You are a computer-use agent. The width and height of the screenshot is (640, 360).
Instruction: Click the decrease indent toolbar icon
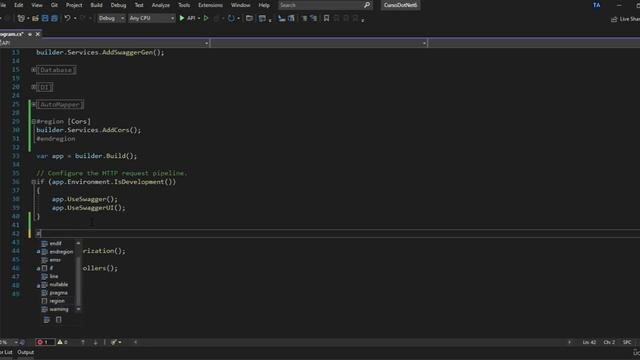tap(304, 18)
